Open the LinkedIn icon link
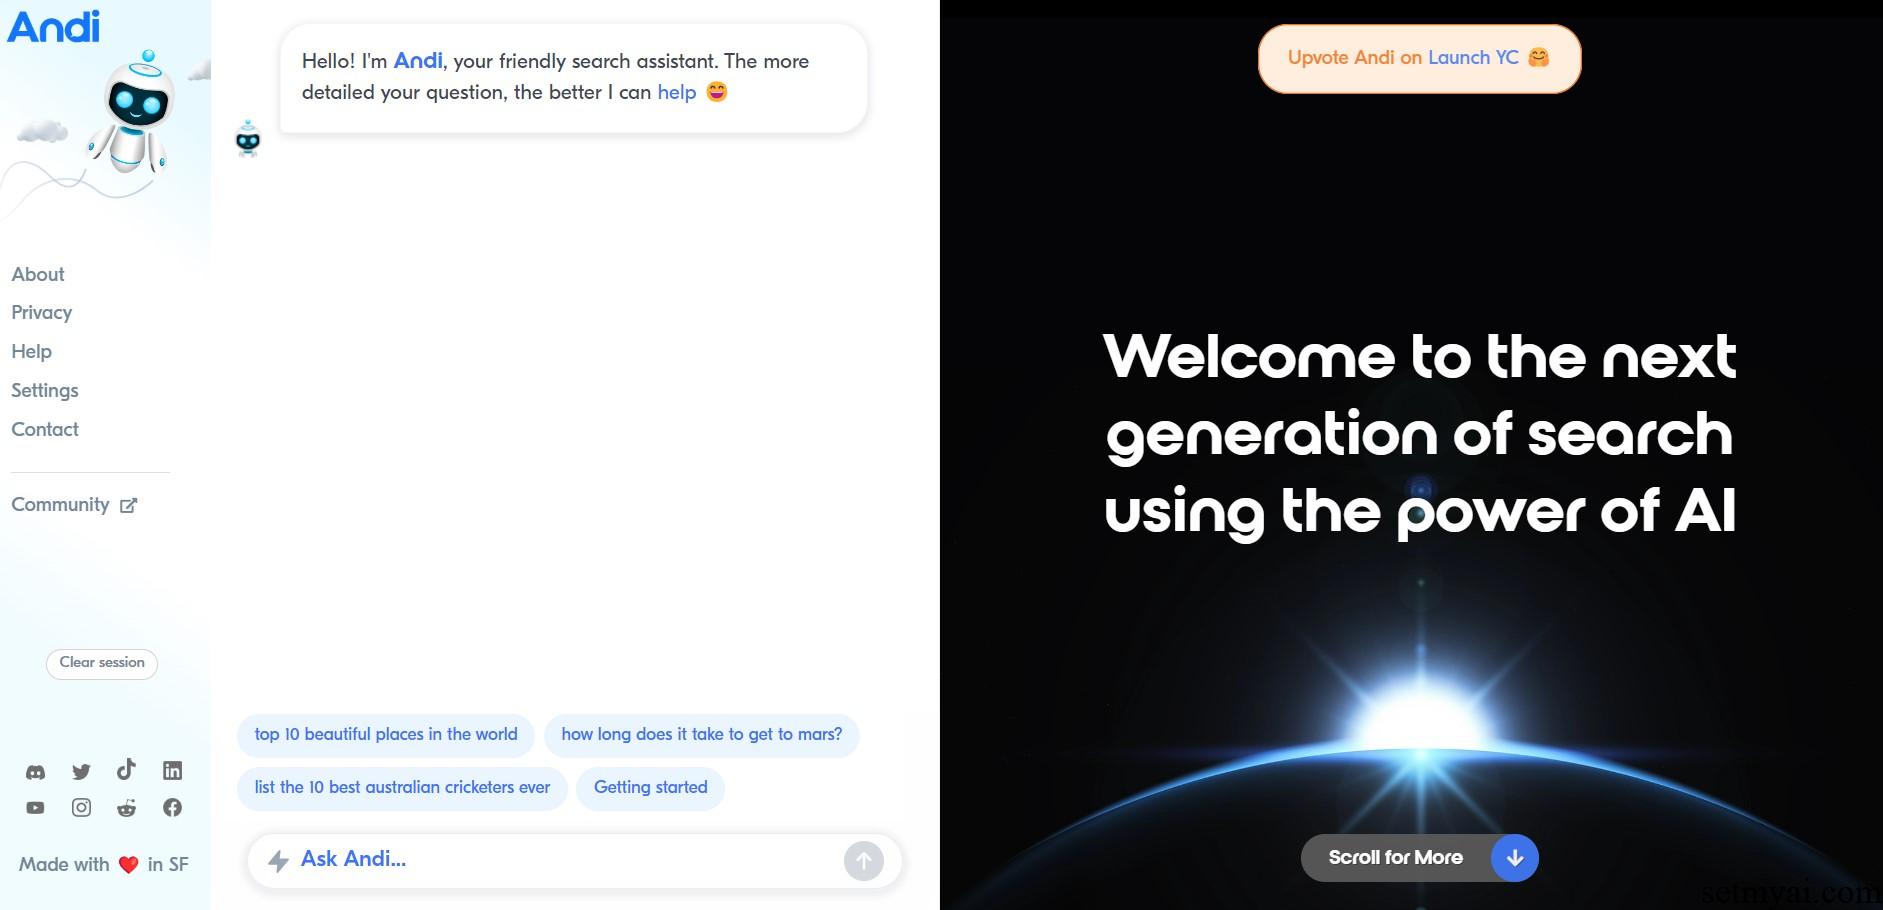 172,770
